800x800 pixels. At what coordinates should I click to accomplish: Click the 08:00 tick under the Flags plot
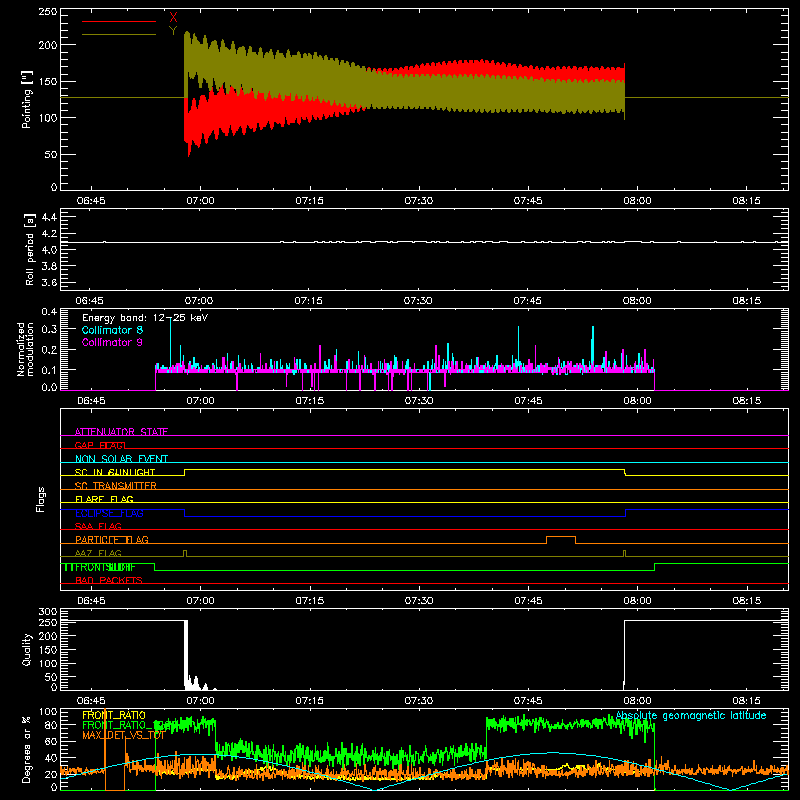tap(637, 601)
